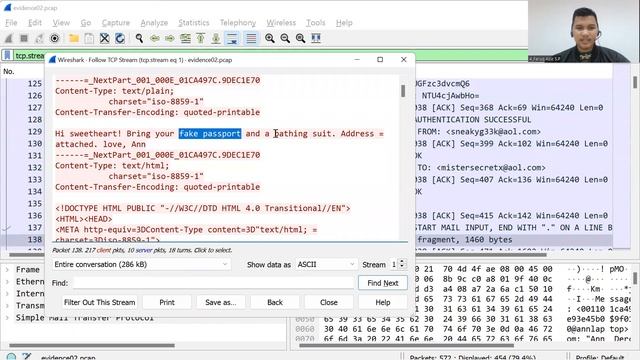640x360 pixels.
Task: Click resize columns to content icon
Action: click(x=316, y=38)
